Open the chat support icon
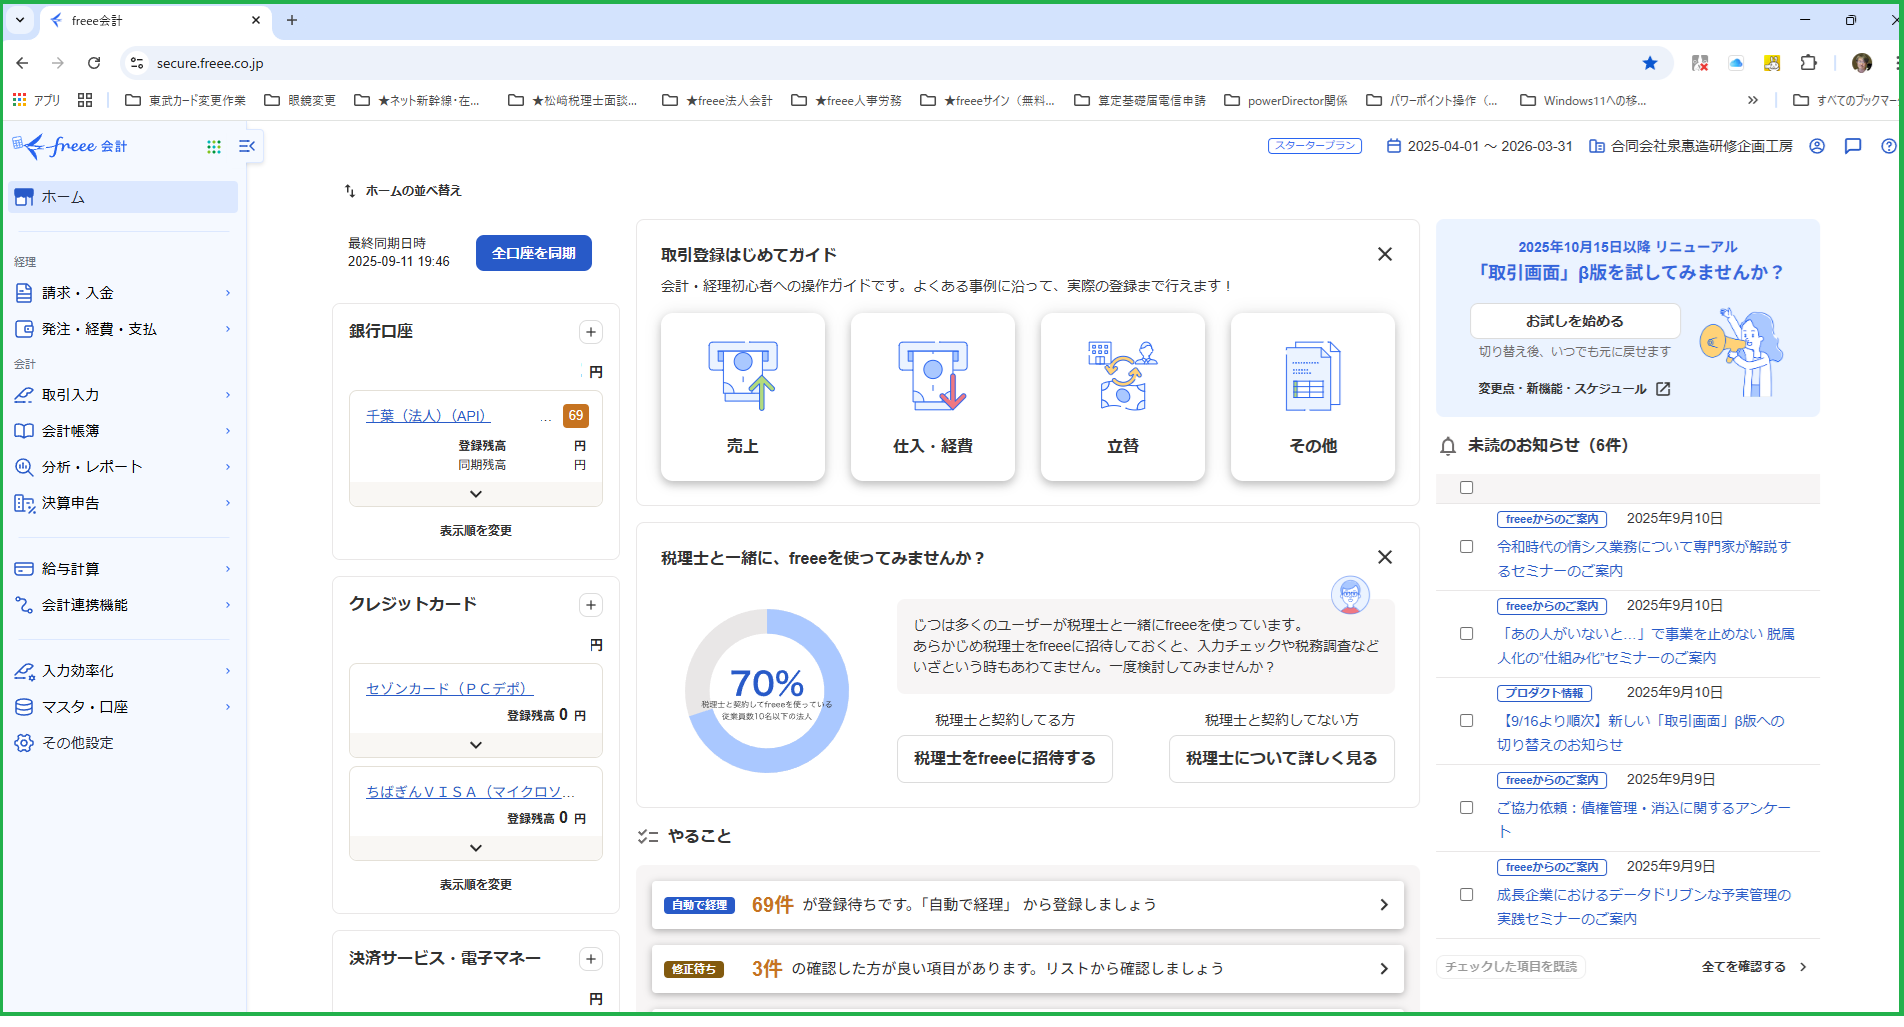Viewport: 1904px width, 1027px height. [x=1853, y=146]
